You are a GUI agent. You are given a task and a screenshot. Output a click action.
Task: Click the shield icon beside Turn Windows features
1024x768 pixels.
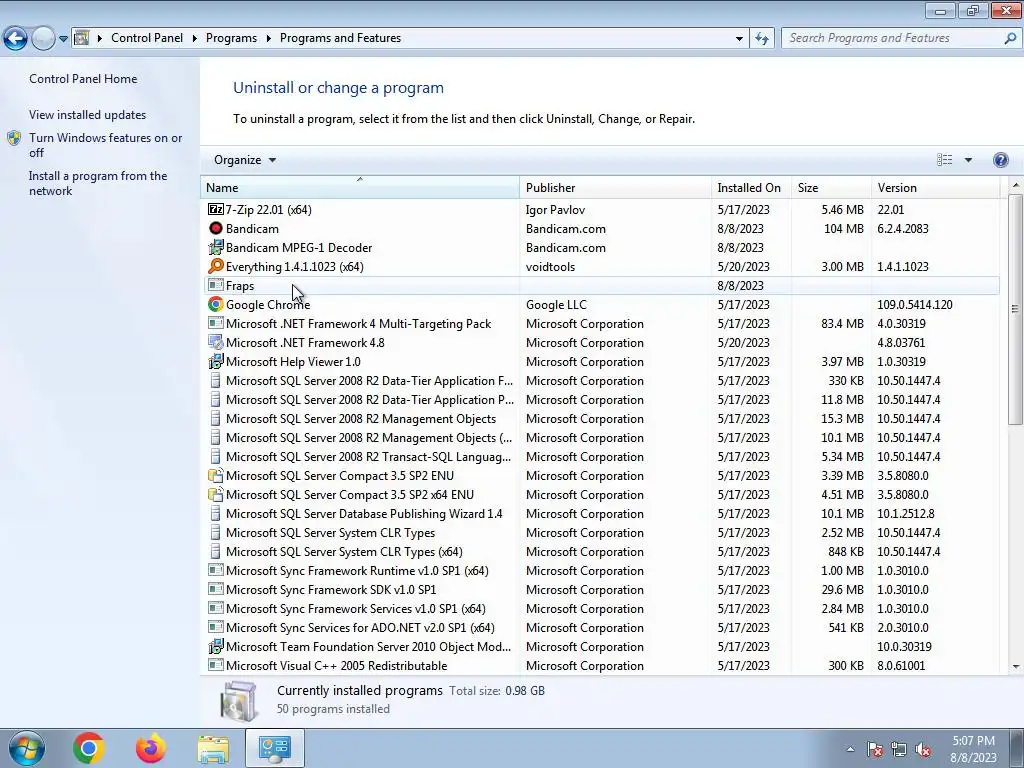(x=14, y=138)
